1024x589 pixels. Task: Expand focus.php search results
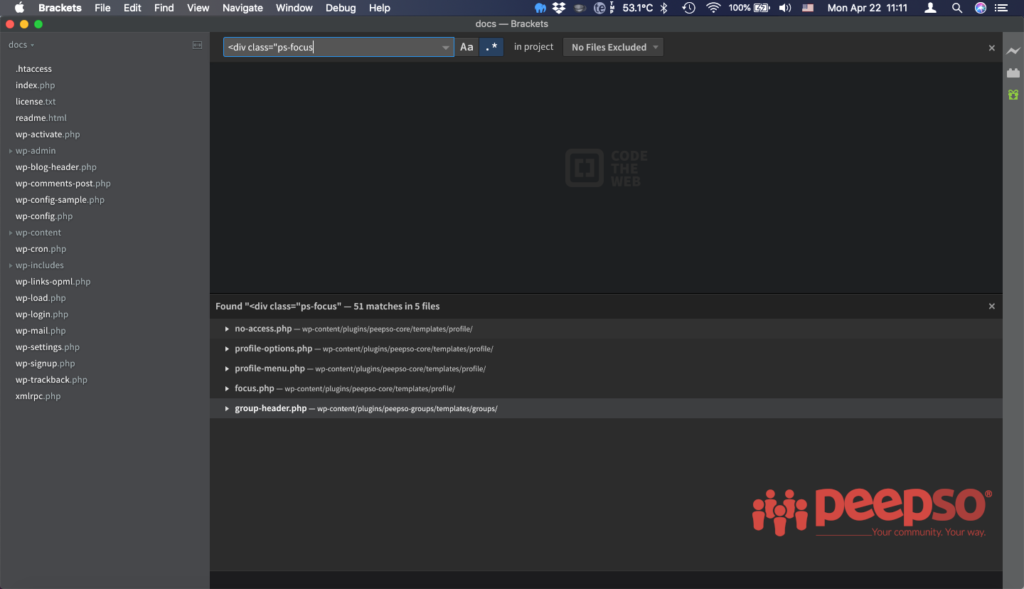[228, 388]
